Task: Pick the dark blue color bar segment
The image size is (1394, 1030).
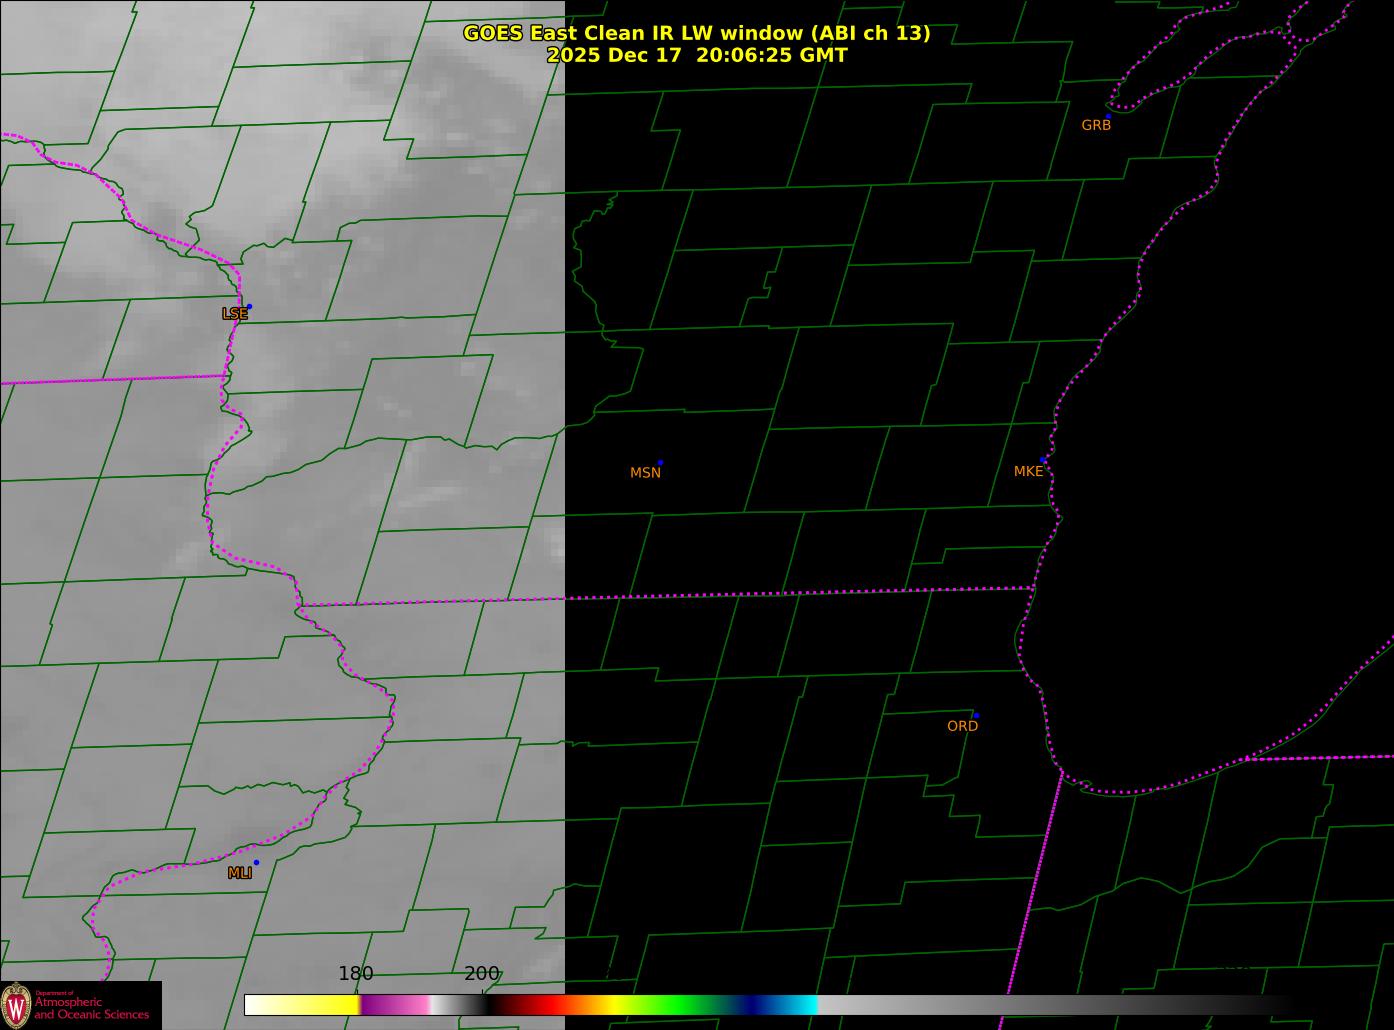Action: 762,1005
